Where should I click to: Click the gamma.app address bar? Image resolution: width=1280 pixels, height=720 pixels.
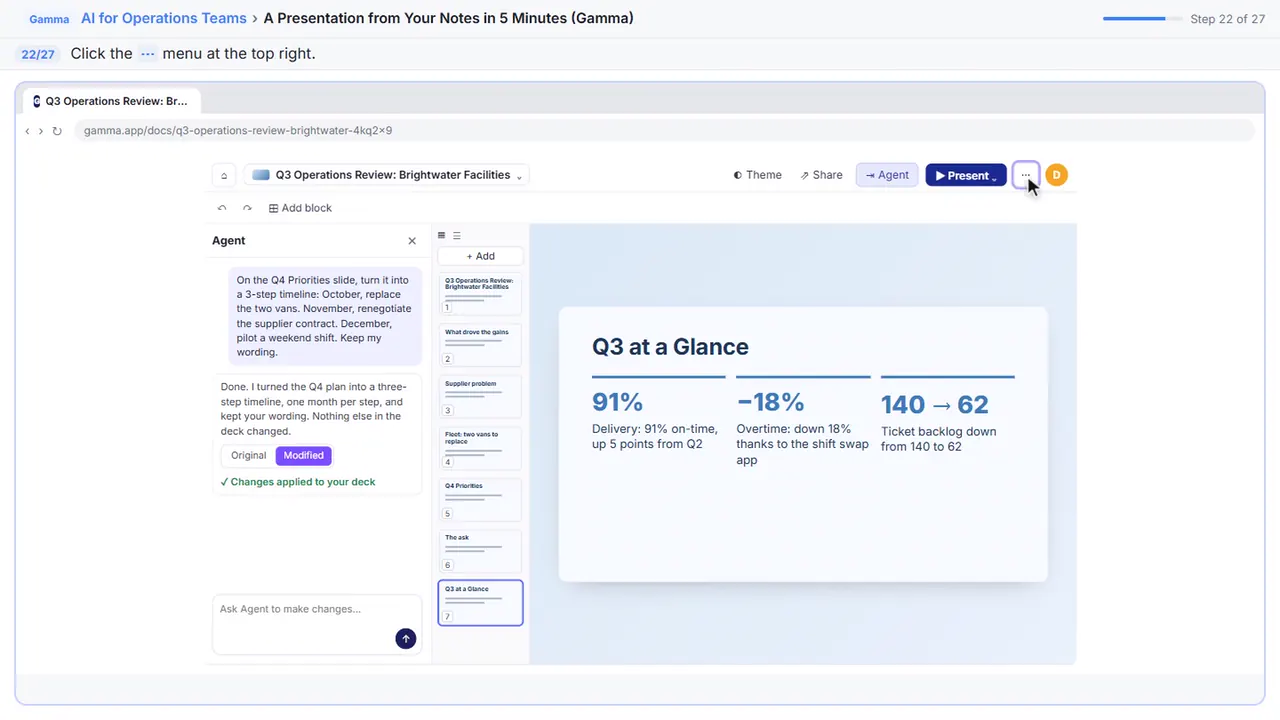pos(664,131)
